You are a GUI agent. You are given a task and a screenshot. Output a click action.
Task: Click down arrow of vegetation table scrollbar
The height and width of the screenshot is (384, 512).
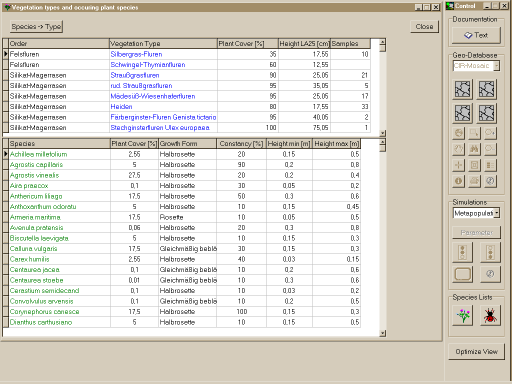[383, 133]
